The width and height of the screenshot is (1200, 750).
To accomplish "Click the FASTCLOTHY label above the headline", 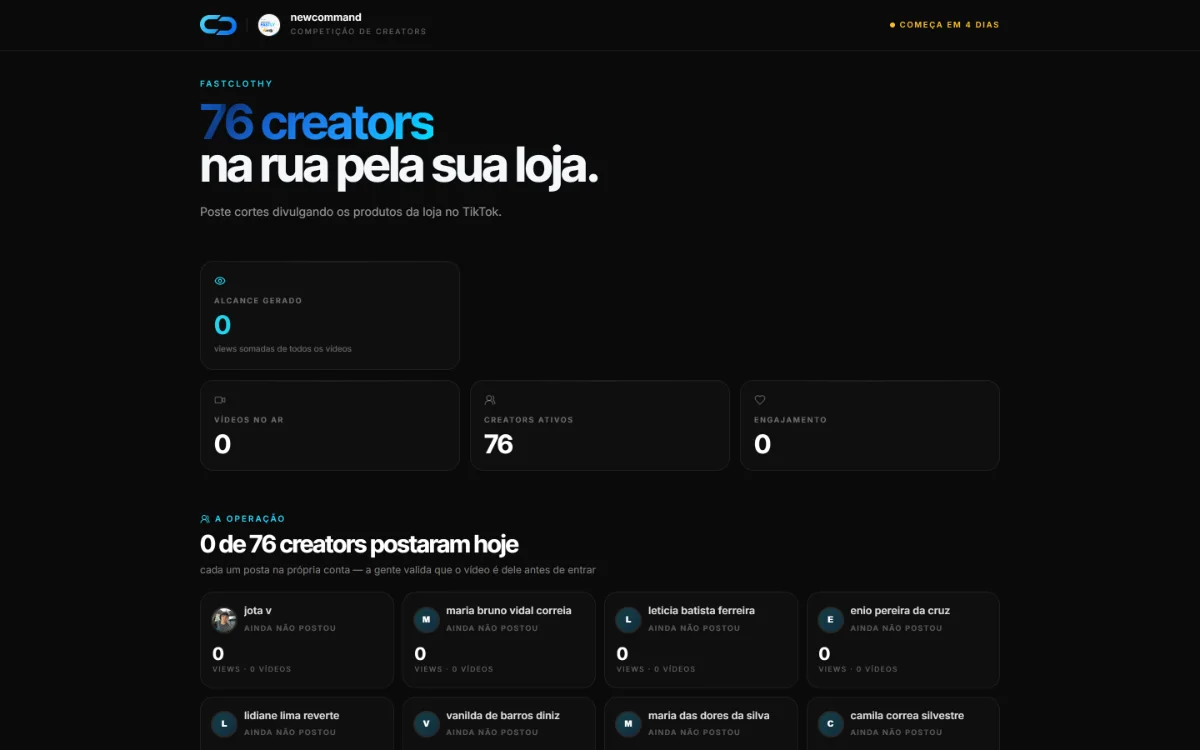I will click(x=236, y=84).
